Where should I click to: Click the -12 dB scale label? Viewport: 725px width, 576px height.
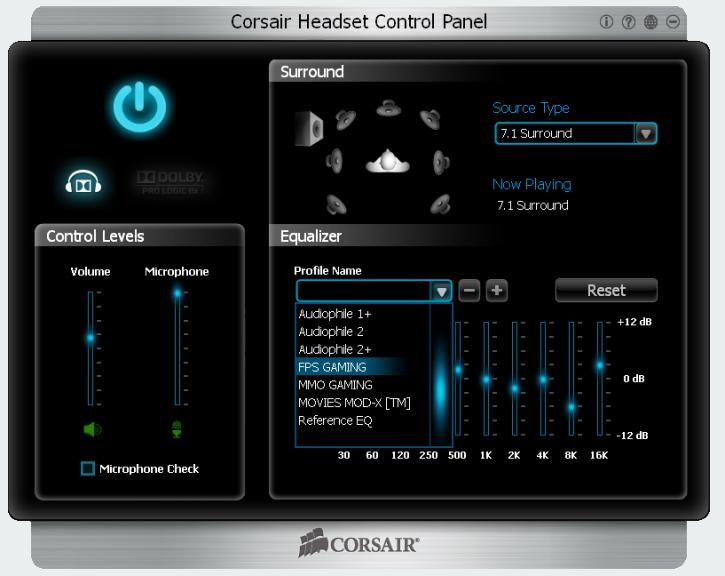pyautogui.click(x=633, y=435)
